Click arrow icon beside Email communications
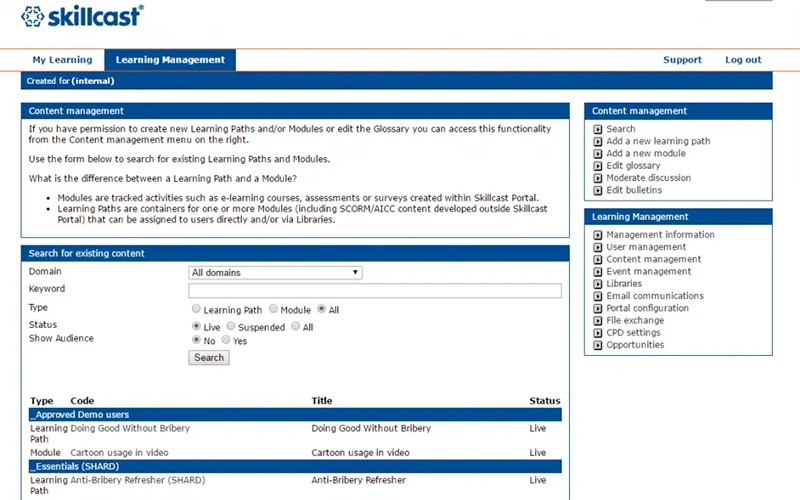The height and width of the screenshot is (500, 800). coord(597,296)
